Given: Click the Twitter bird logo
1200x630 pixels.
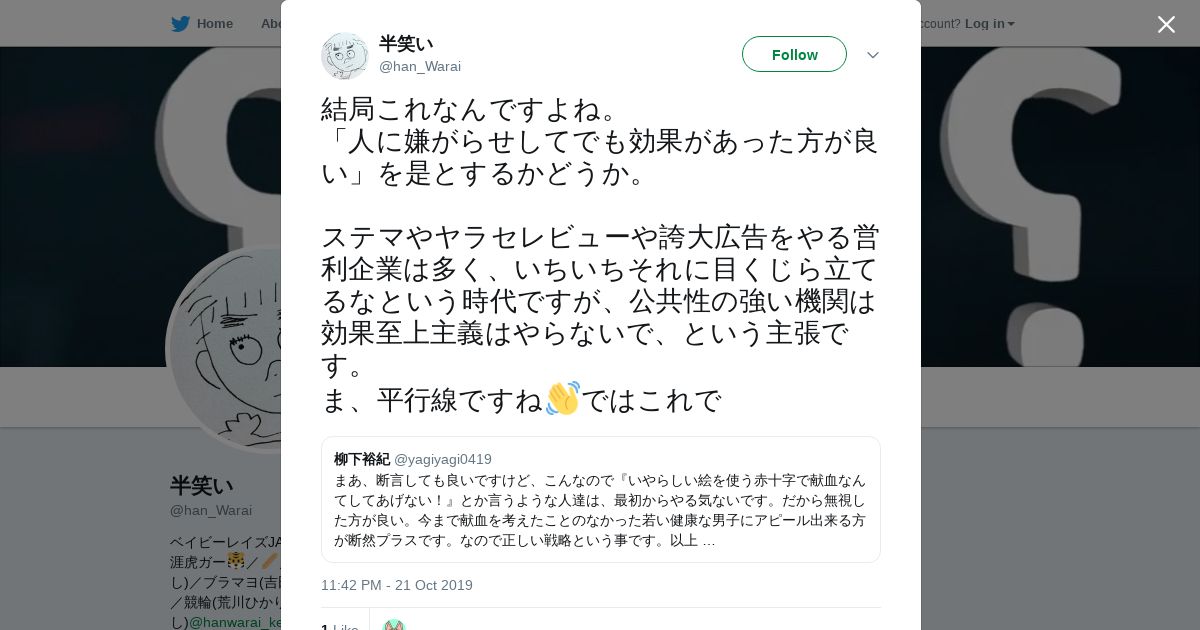Looking at the screenshot, I should click(x=180, y=24).
